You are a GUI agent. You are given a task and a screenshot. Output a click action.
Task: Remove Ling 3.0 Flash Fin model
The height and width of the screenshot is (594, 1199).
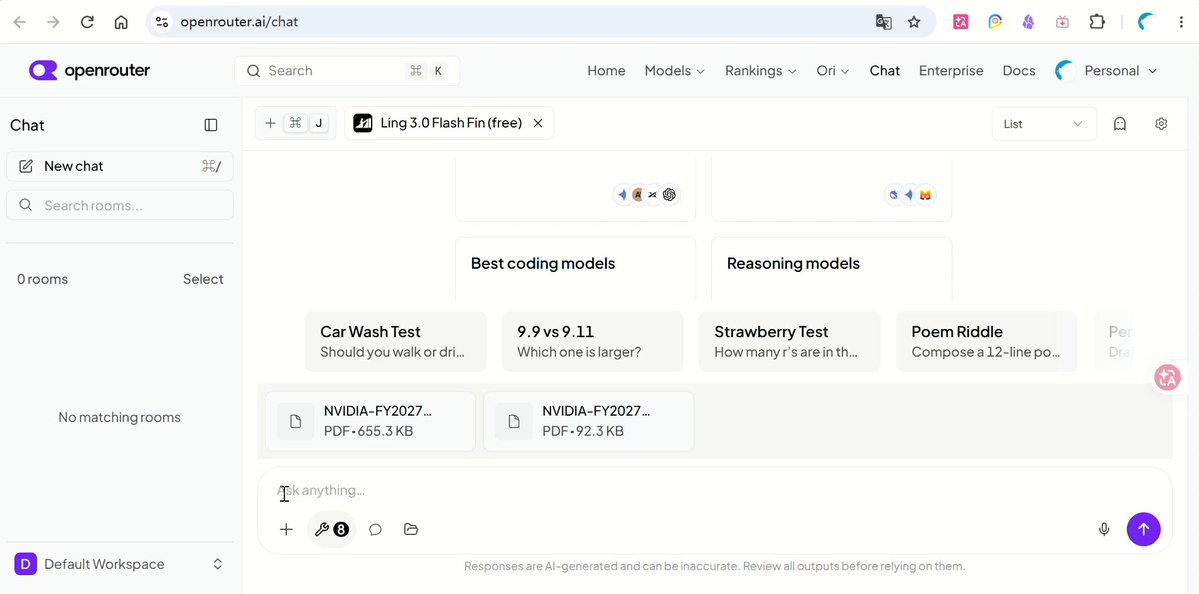[x=538, y=123]
